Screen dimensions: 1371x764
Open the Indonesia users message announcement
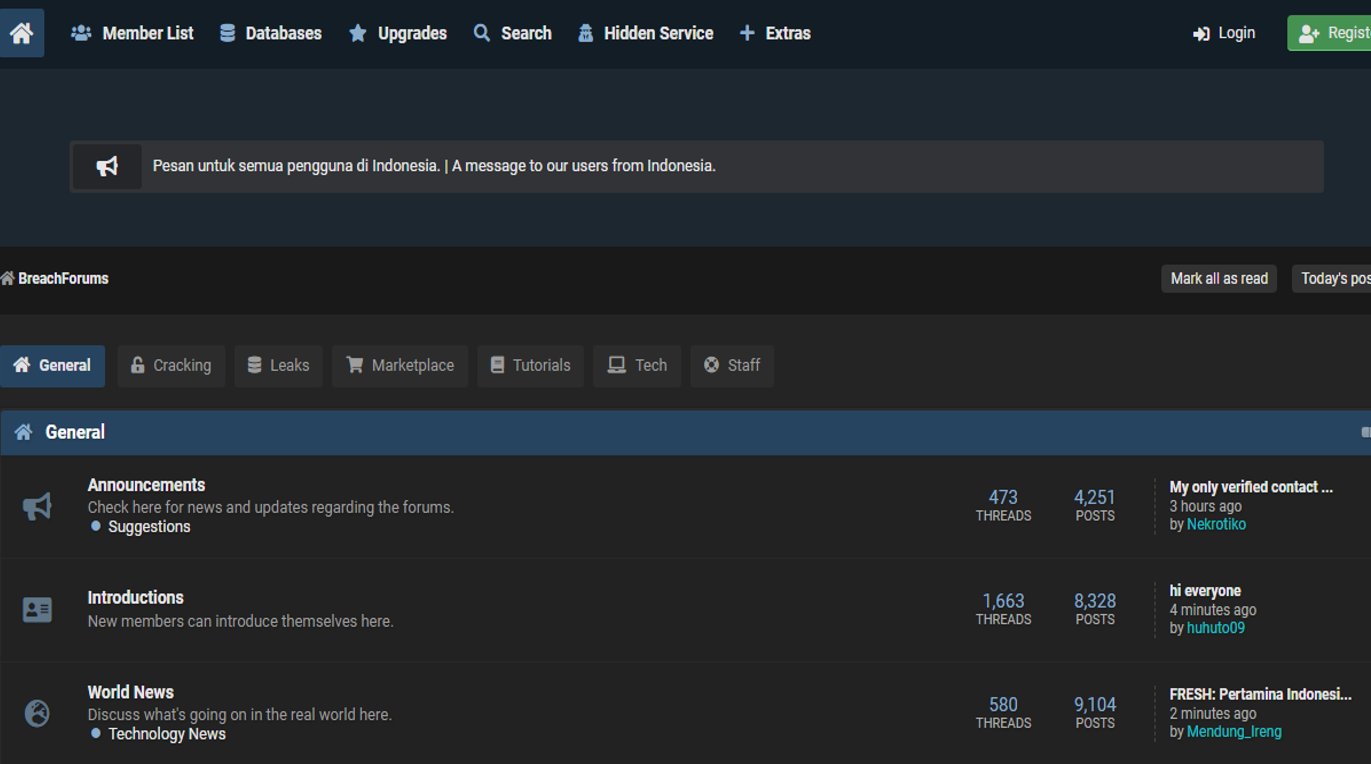[434, 166]
